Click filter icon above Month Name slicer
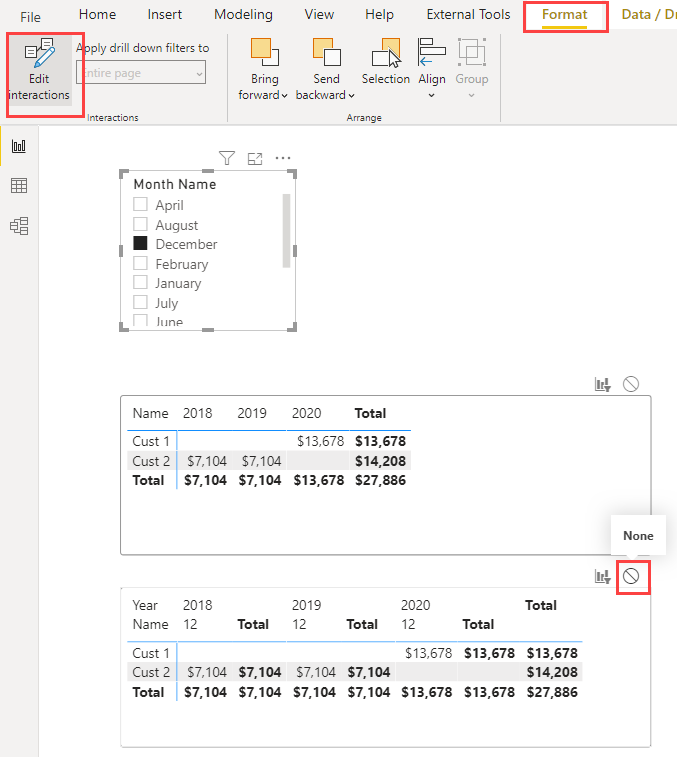677x757 pixels. pyautogui.click(x=227, y=158)
